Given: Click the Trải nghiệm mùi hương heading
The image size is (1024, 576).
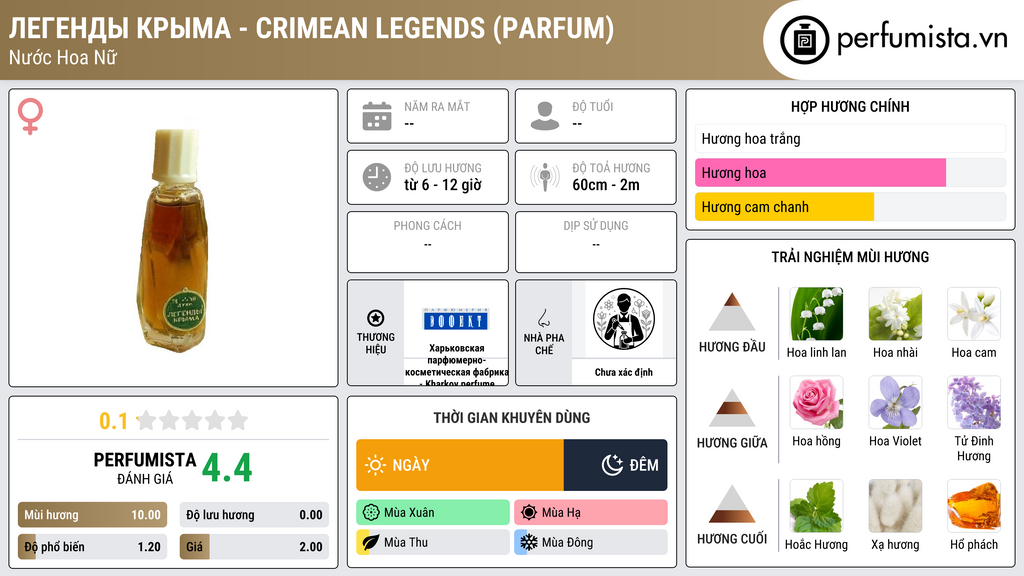Looking at the screenshot, I should point(850,257).
